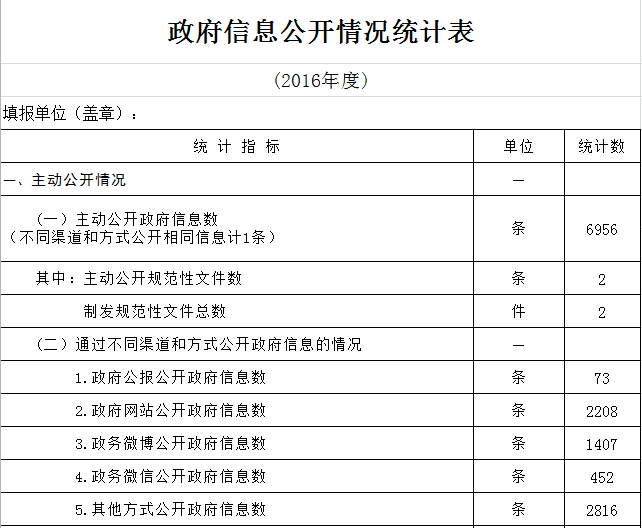This screenshot has height=528, width=642.
Task: Select the 政府公报公开政府信息数 cell
Action: point(170,378)
